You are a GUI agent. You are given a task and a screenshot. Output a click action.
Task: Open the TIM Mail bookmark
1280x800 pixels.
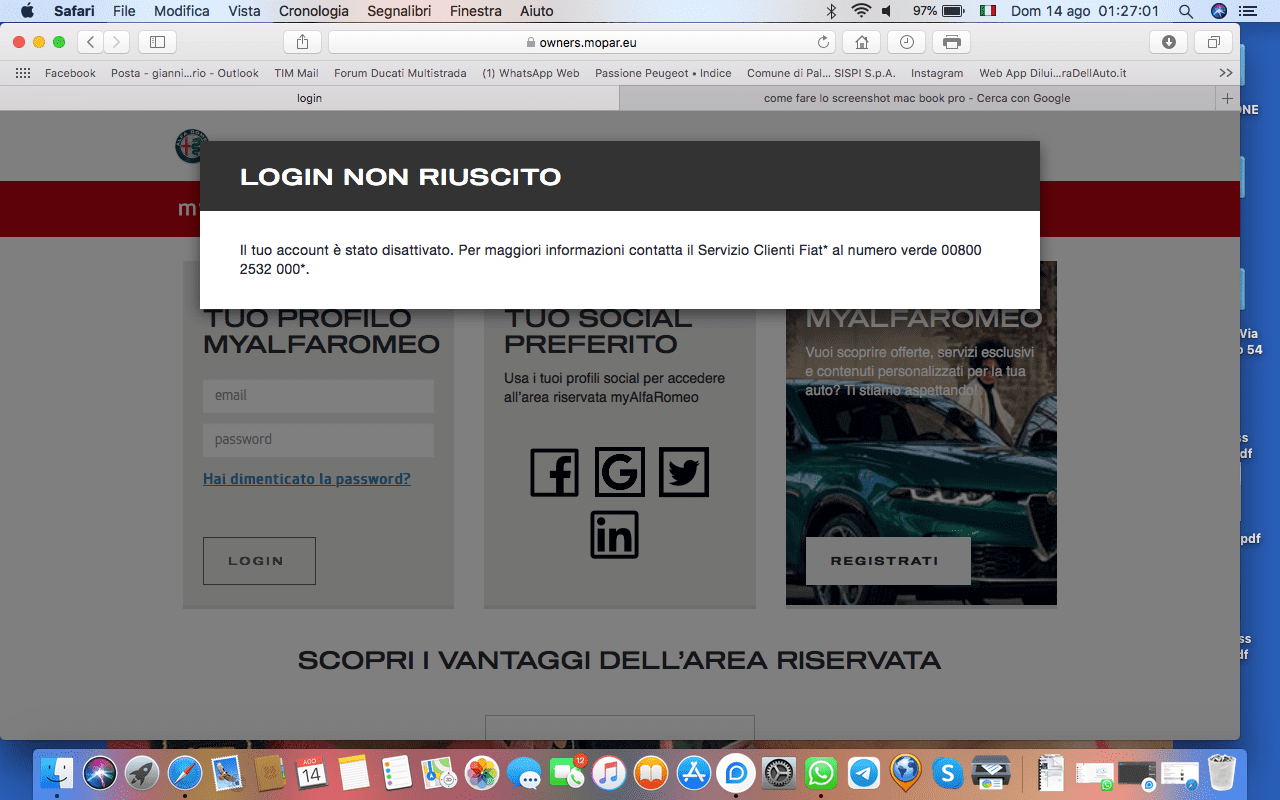pos(297,73)
